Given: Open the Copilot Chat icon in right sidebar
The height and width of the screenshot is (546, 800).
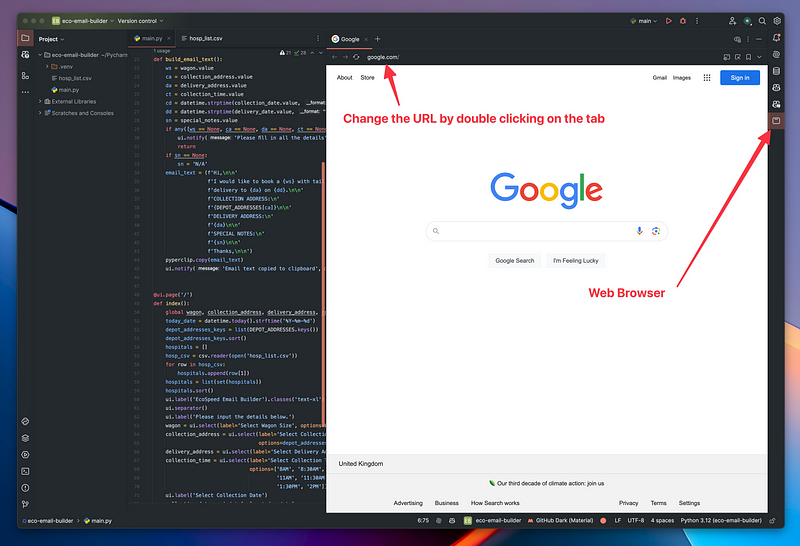Looking at the screenshot, I should (776, 104).
